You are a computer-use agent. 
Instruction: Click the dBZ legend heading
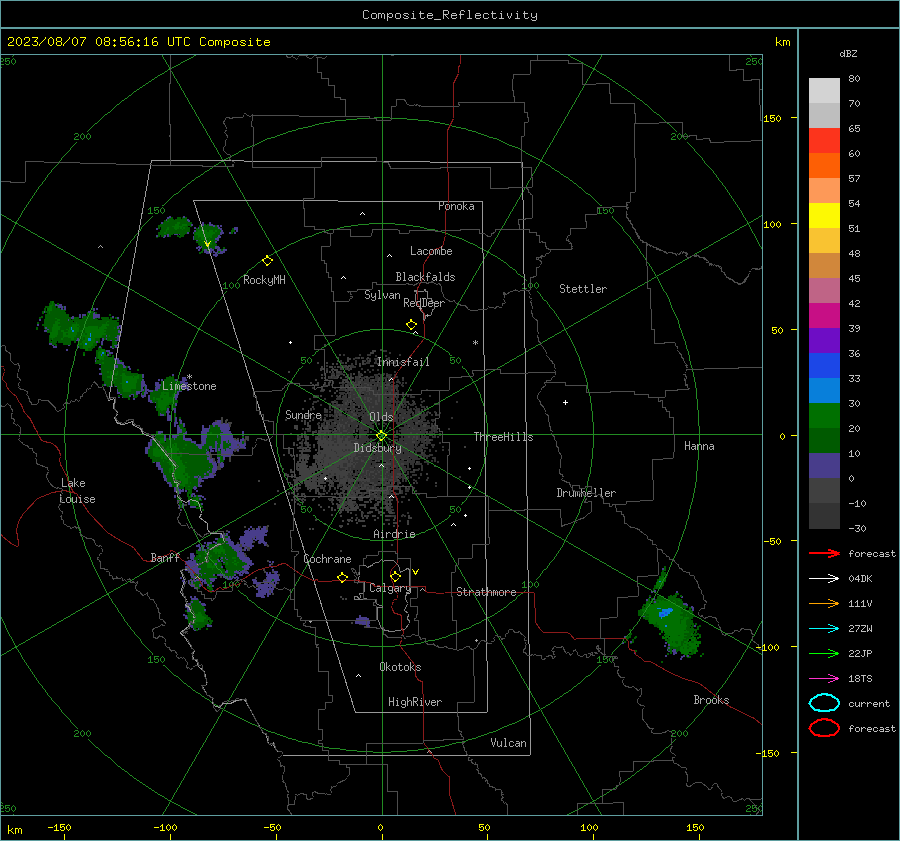(848, 53)
